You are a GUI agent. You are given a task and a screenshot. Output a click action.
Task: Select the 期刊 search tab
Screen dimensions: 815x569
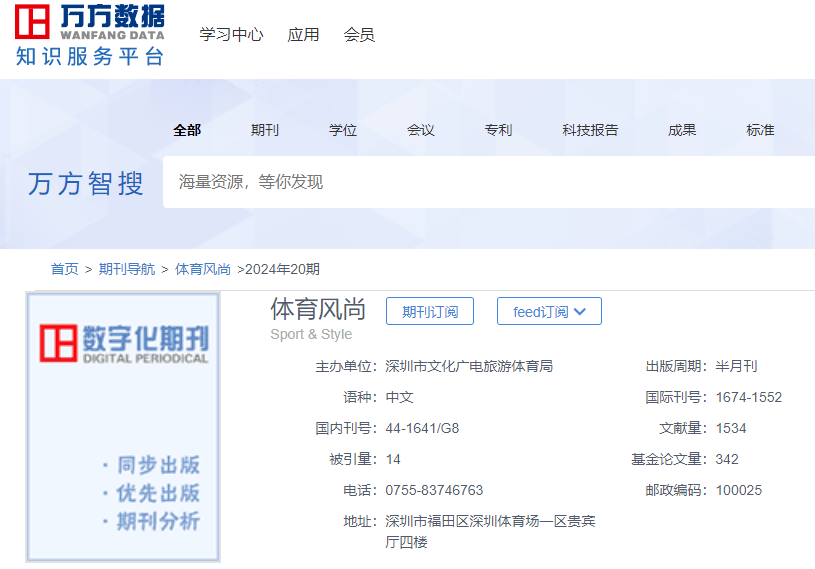(x=265, y=130)
